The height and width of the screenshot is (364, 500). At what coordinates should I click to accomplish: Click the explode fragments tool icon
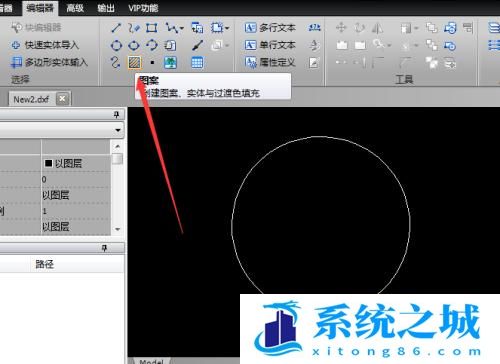[x=432, y=62]
